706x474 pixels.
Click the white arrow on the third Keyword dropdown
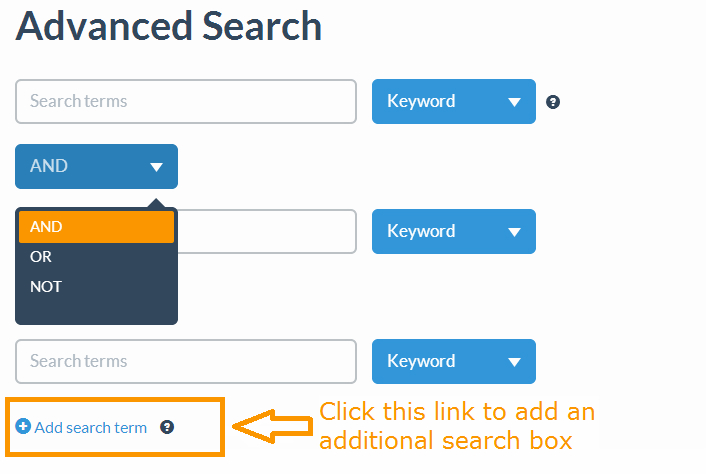514,362
